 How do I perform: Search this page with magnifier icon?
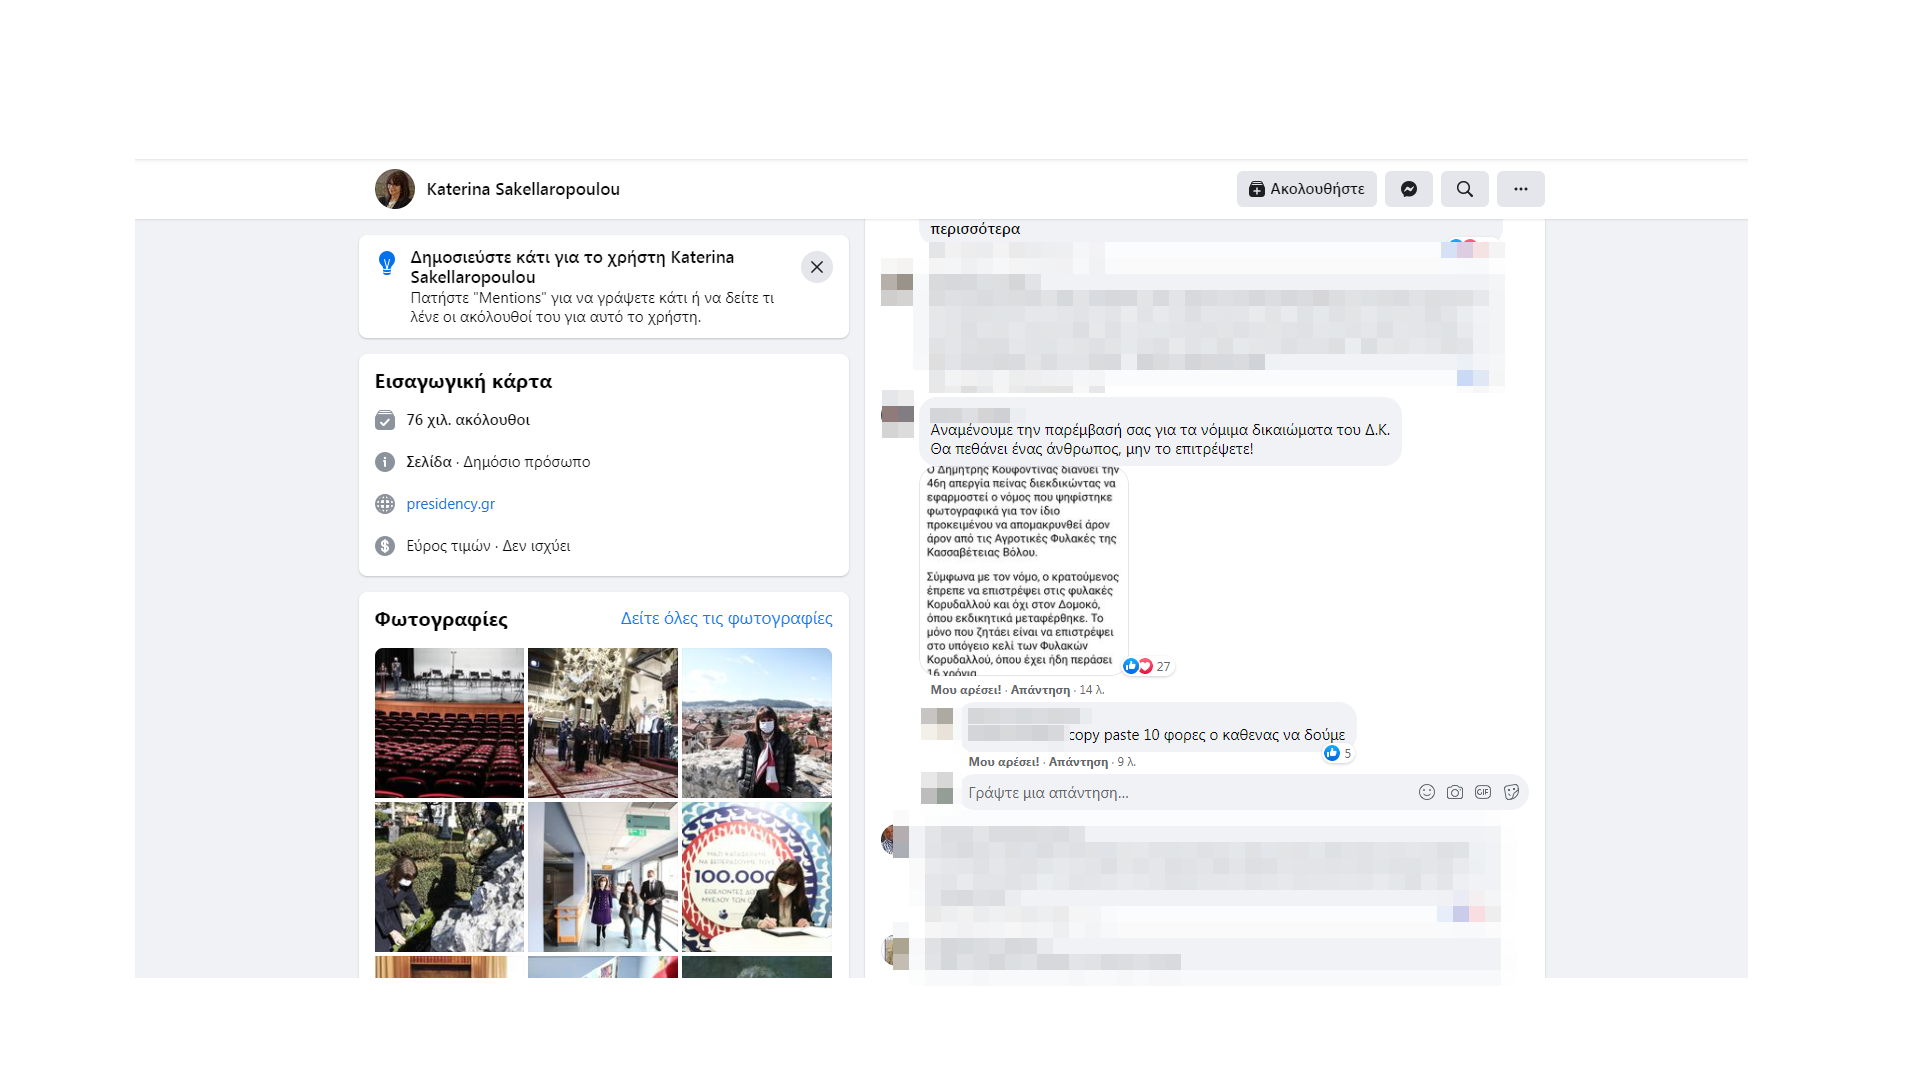point(1464,189)
